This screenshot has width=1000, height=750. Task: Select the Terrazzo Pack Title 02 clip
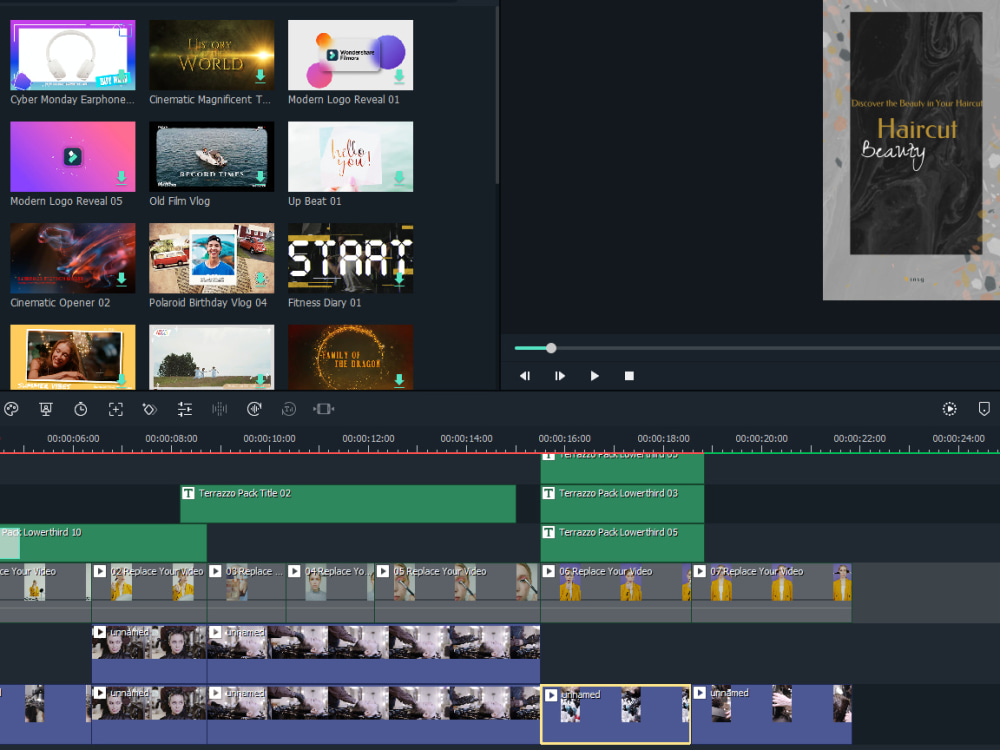(348, 504)
